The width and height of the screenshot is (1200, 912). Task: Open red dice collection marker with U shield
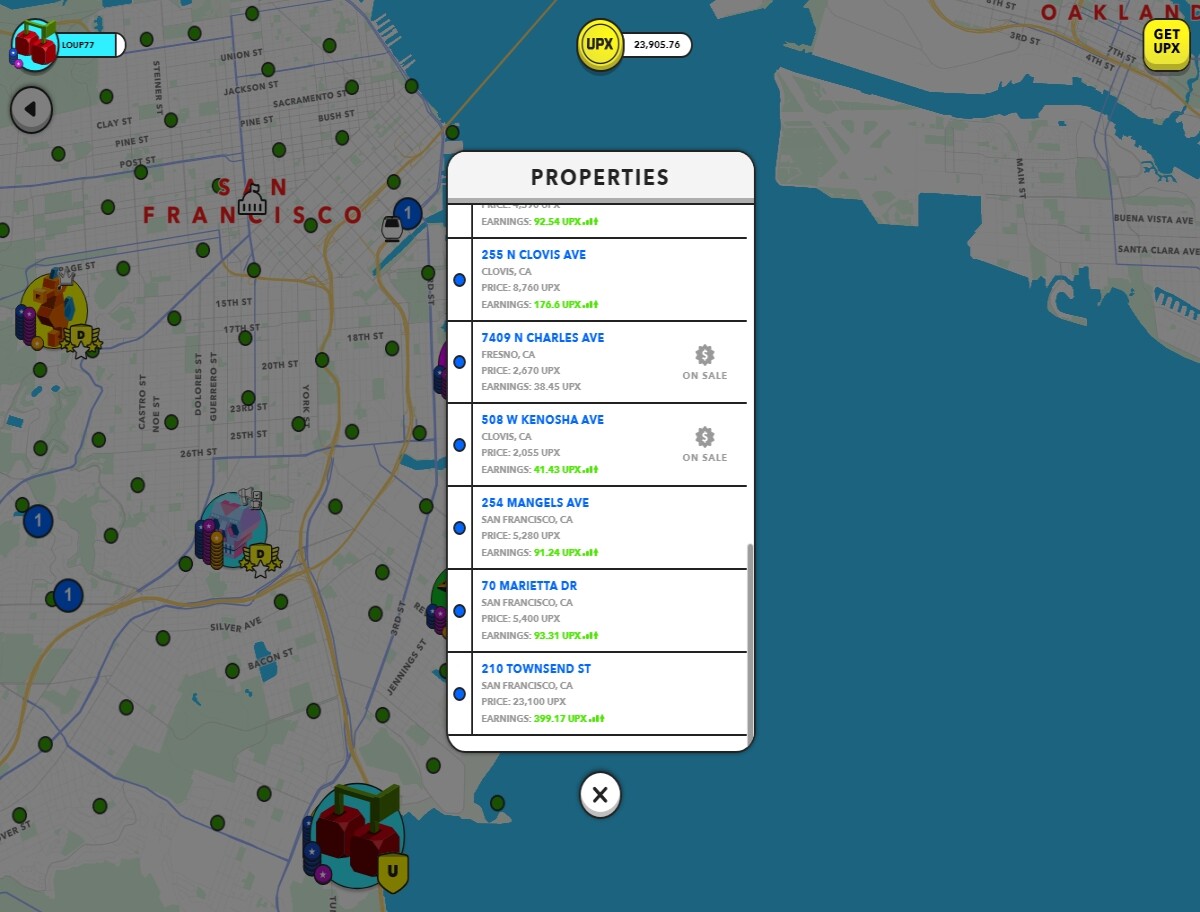coord(357,838)
